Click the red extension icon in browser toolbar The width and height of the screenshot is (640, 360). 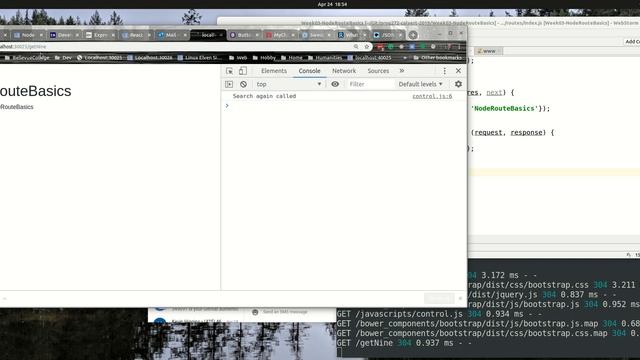(x=380, y=47)
